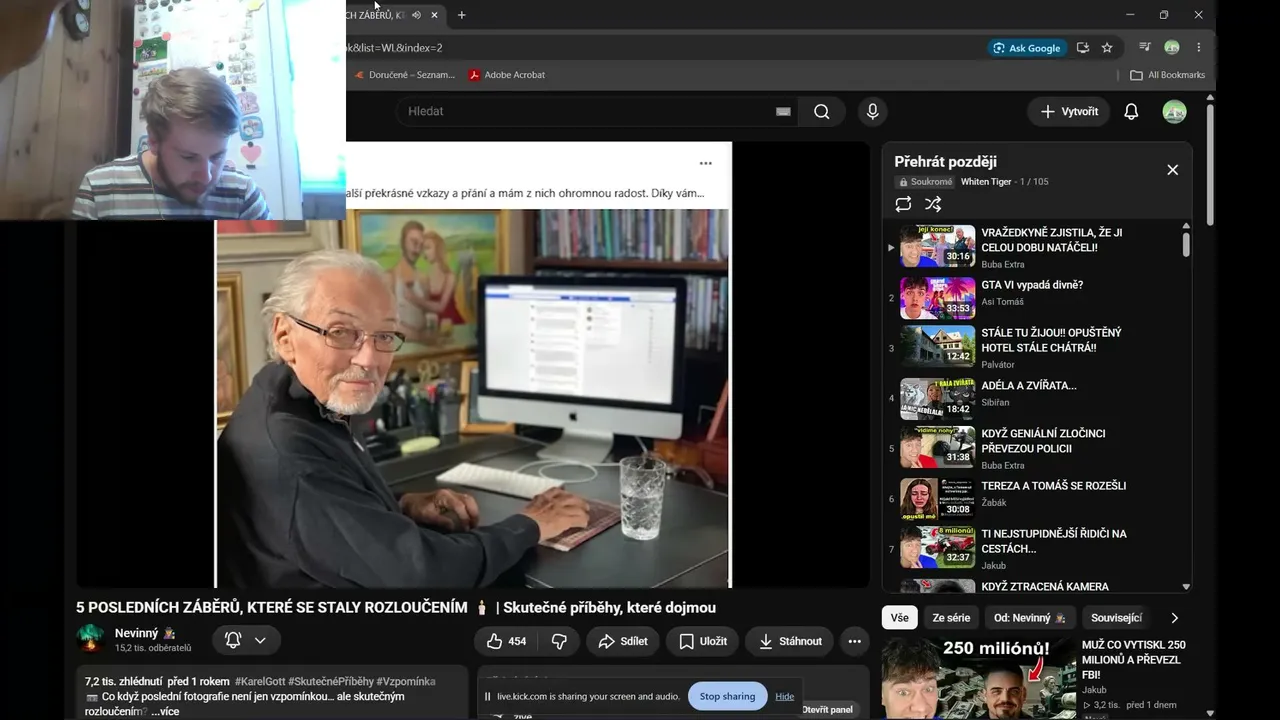This screenshot has width=1280, height=720.
Task: Pause the screen-sharing notification bar icon
Action: point(488,697)
